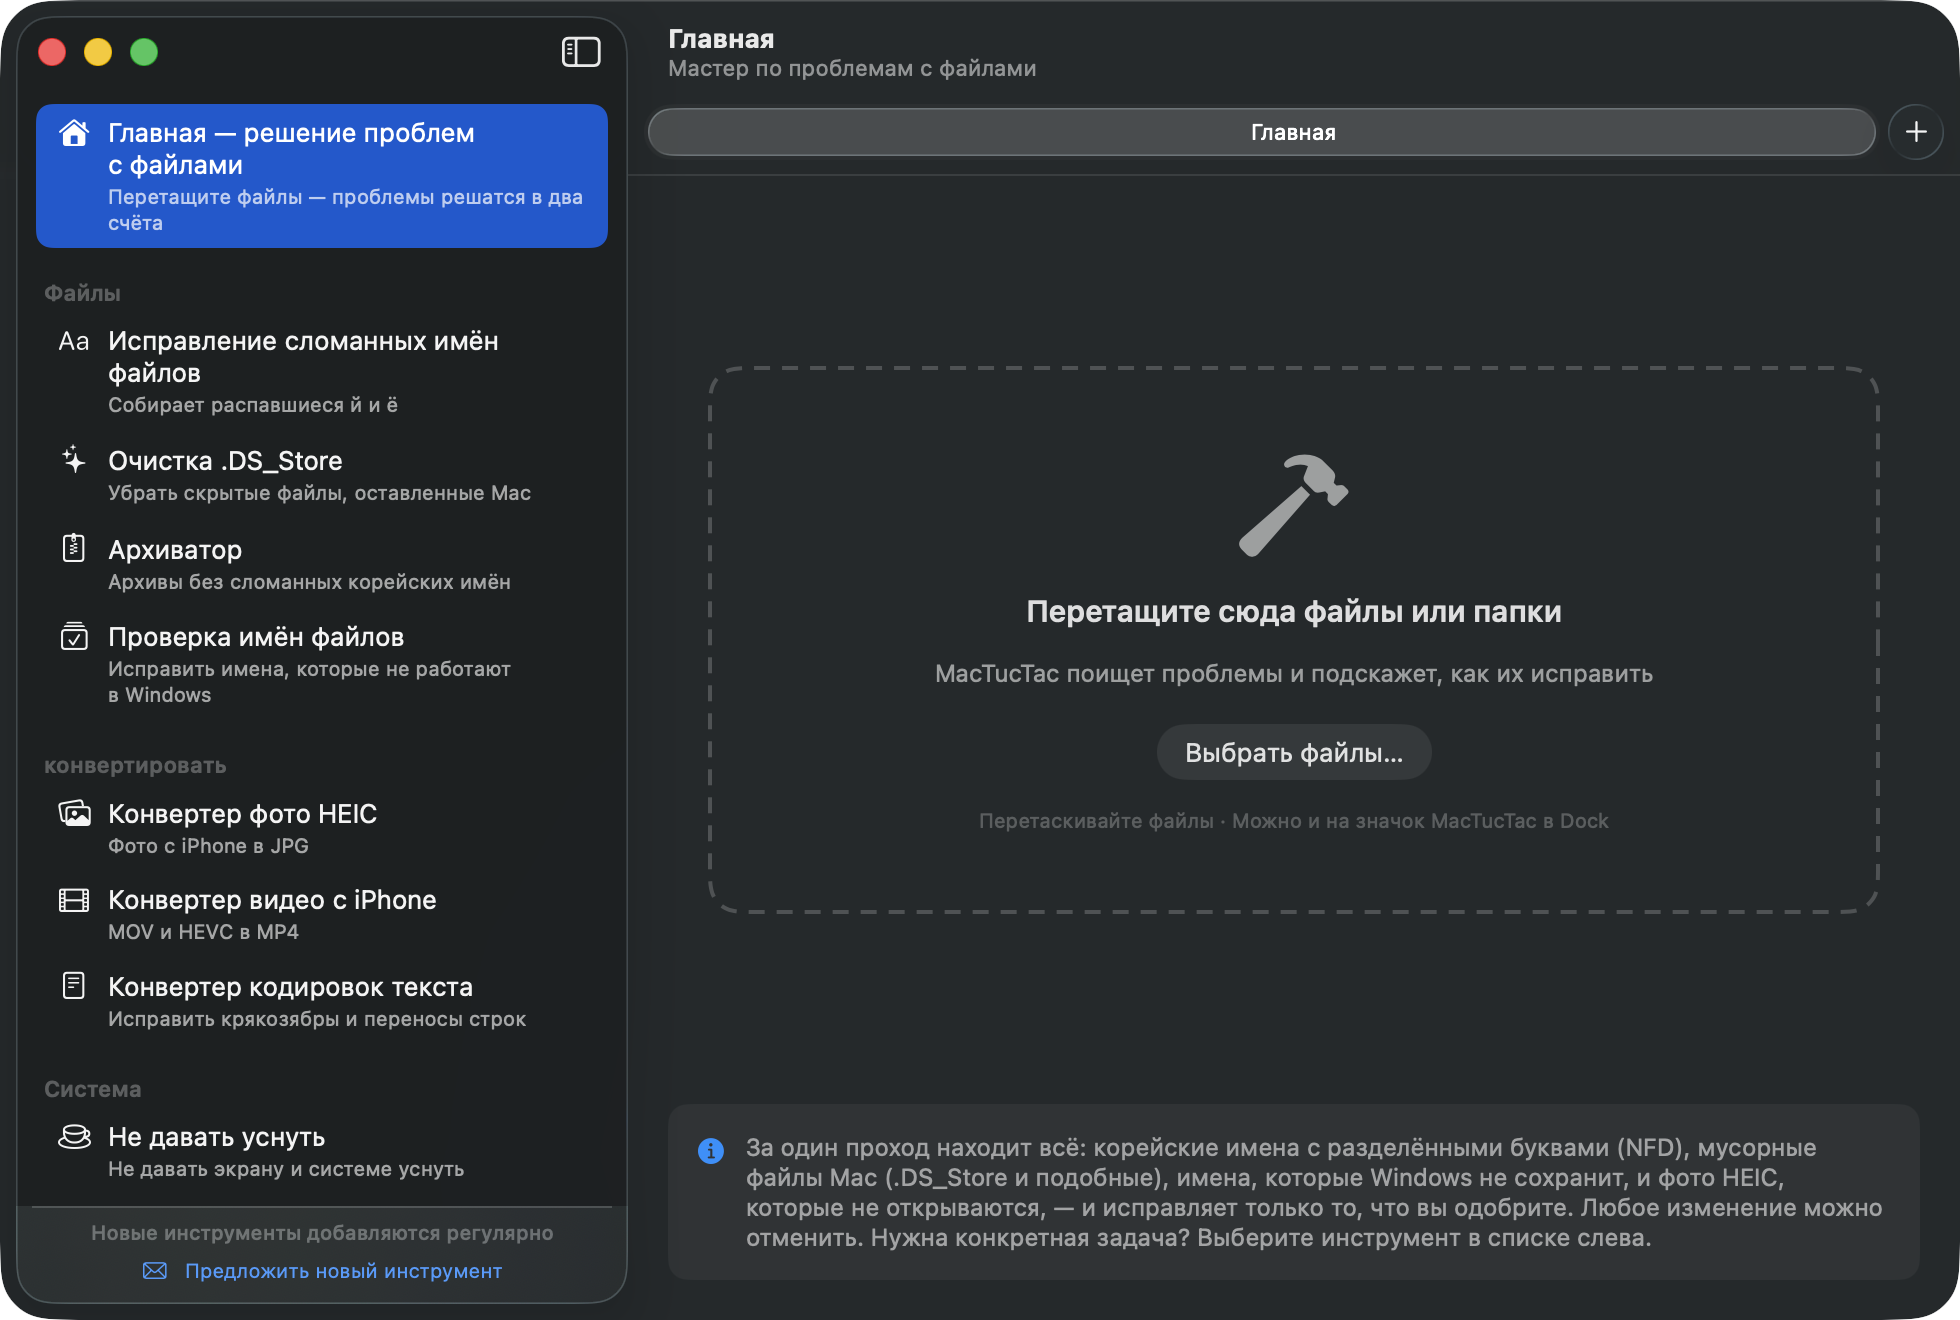Click the red close window button
This screenshot has height=1320, width=1960.
tap(52, 52)
